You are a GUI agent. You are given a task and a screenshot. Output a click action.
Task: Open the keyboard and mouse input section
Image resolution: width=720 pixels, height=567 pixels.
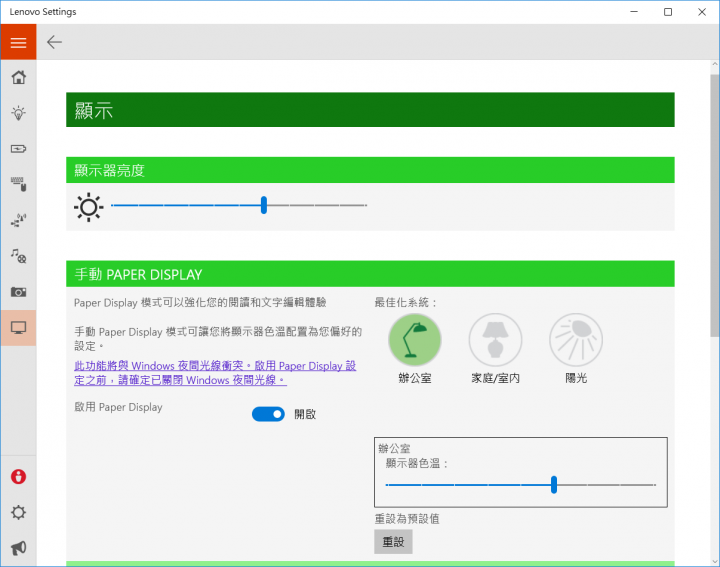[18, 184]
